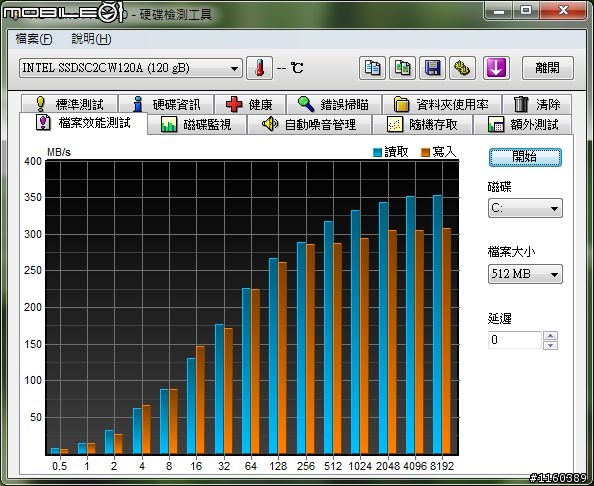Click the save floppy disk icon
Screen dimensions: 594x486
432,68
